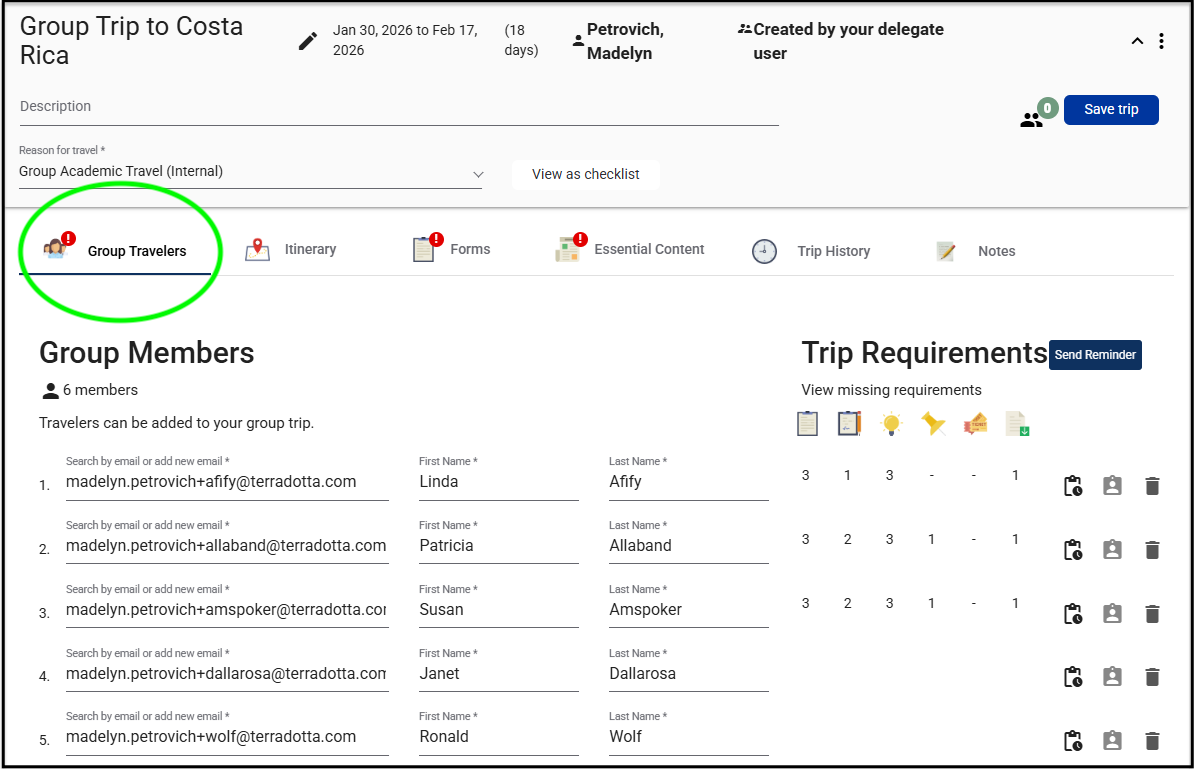Click the signed document requirement column icon

click(849, 423)
